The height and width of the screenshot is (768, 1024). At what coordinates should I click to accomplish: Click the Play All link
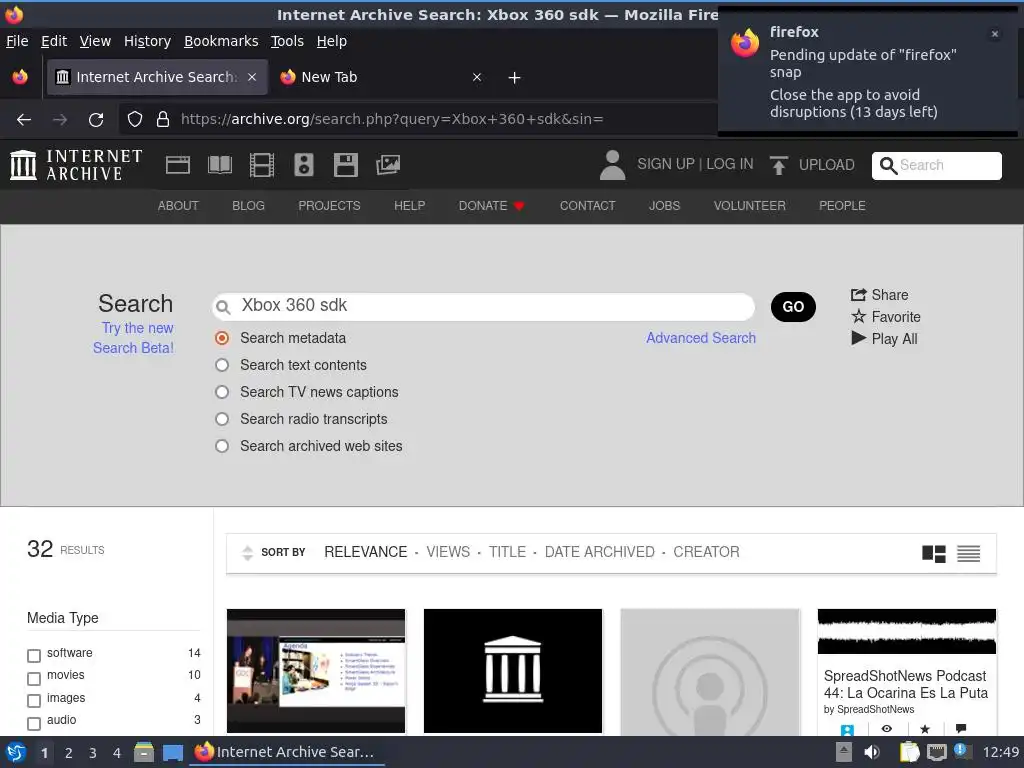pos(884,338)
